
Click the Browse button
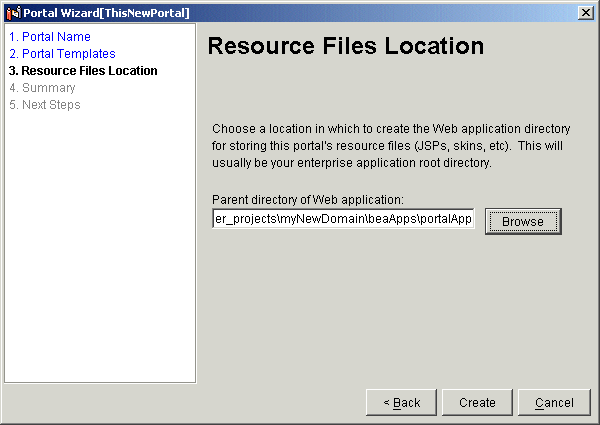coord(523,221)
